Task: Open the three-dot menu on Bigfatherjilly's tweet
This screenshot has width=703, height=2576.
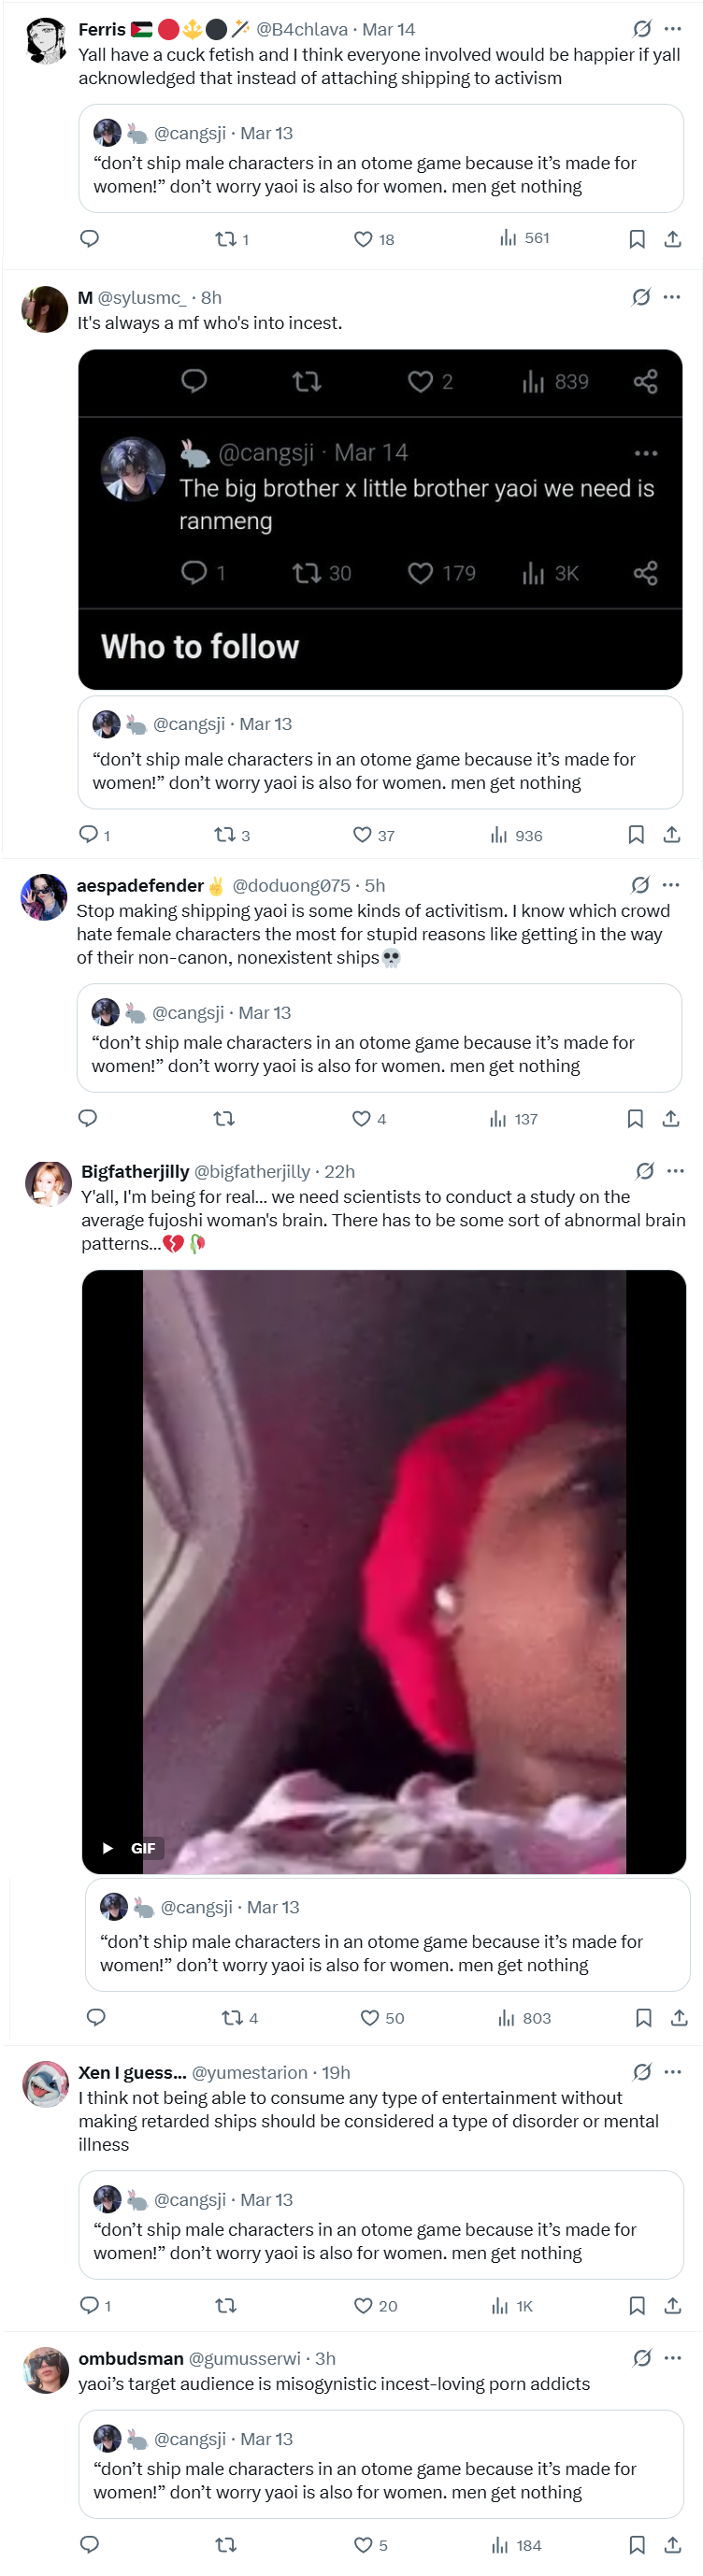Action: tap(676, 1171)
